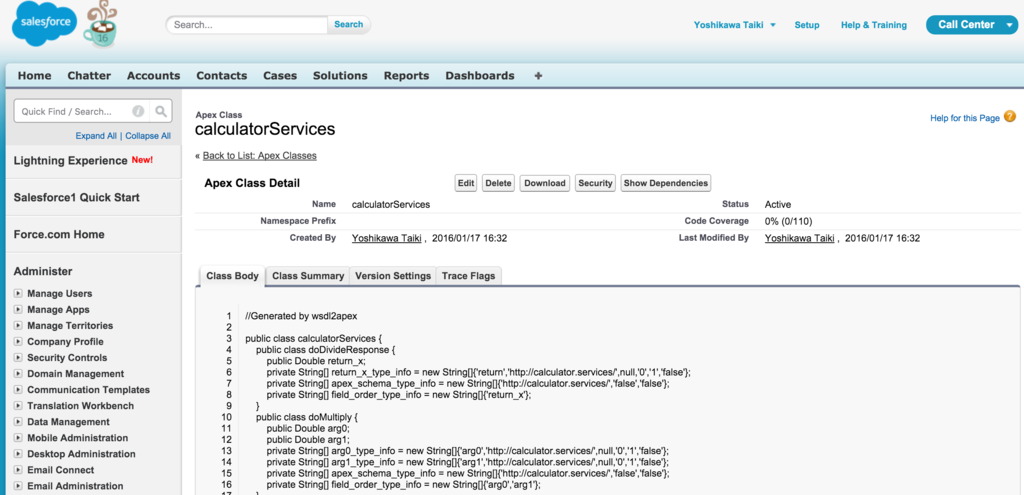
Task: Expand Desktop Administration tree node
Action: tap(18, 454)
